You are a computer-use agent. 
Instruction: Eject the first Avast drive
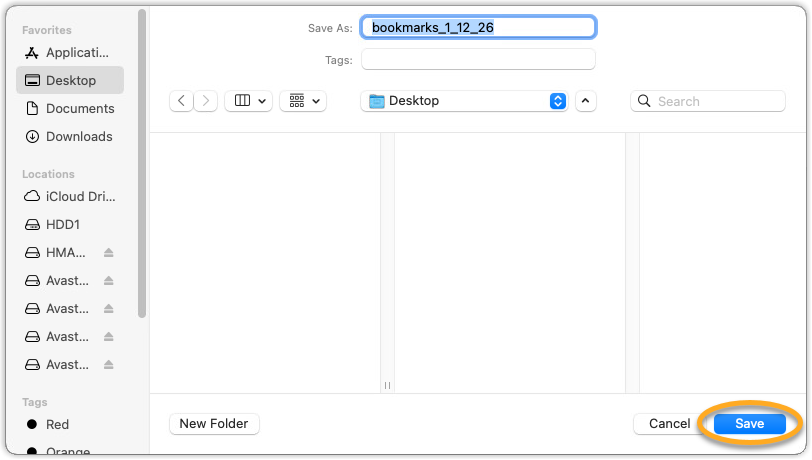pos(109,281)
